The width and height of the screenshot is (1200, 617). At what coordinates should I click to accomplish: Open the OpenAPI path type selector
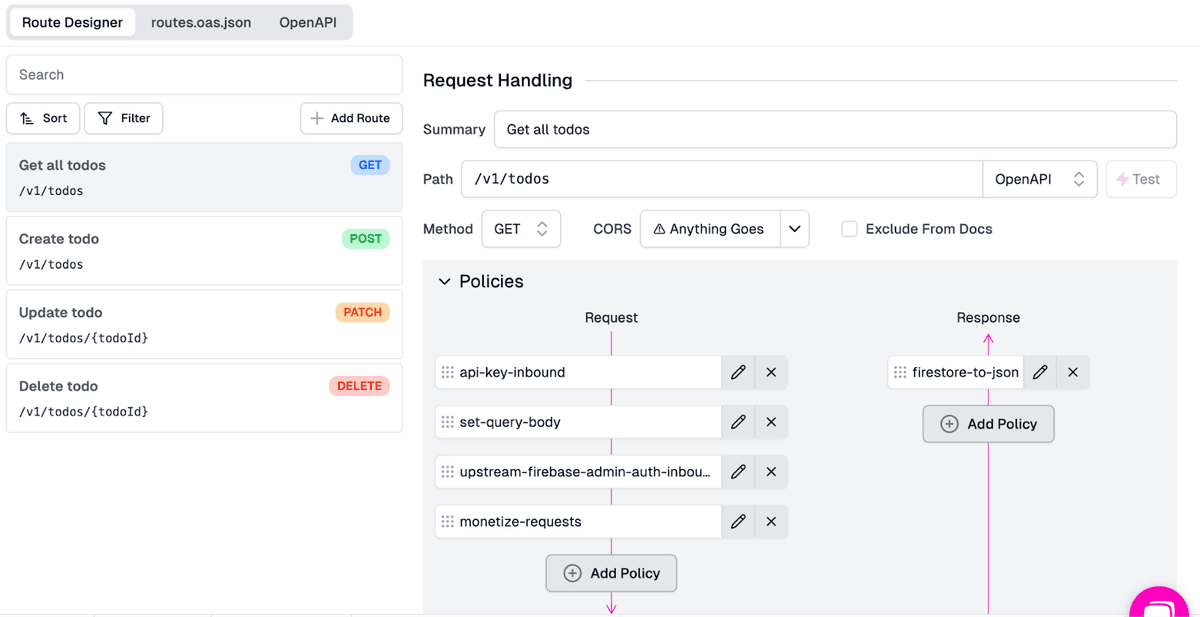[x=1039, y=179]
